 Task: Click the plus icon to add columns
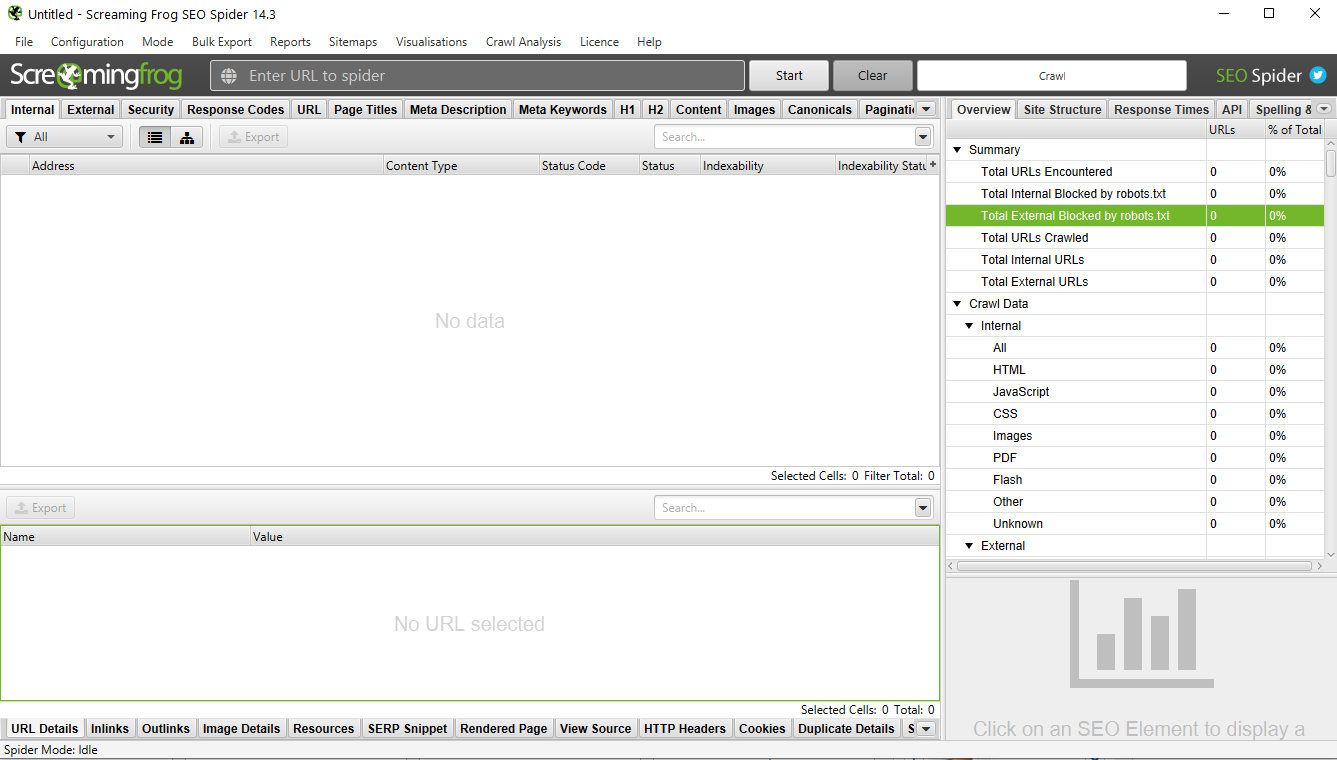tap(933, 165)
